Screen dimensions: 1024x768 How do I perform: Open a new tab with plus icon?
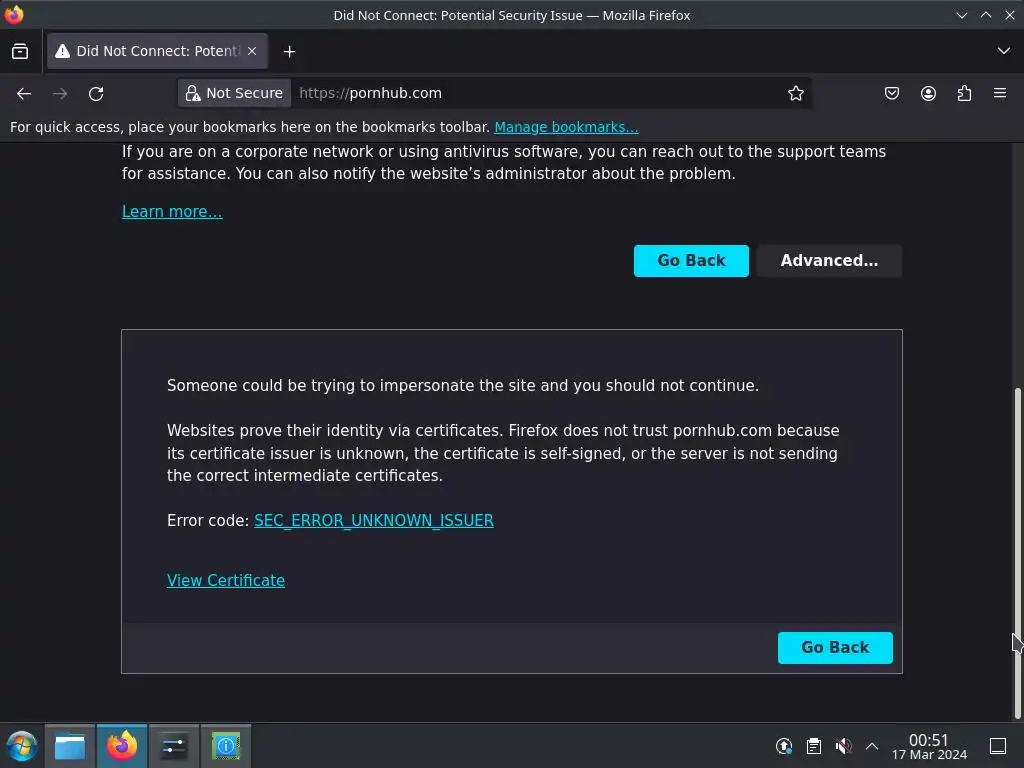coord(289,52)
